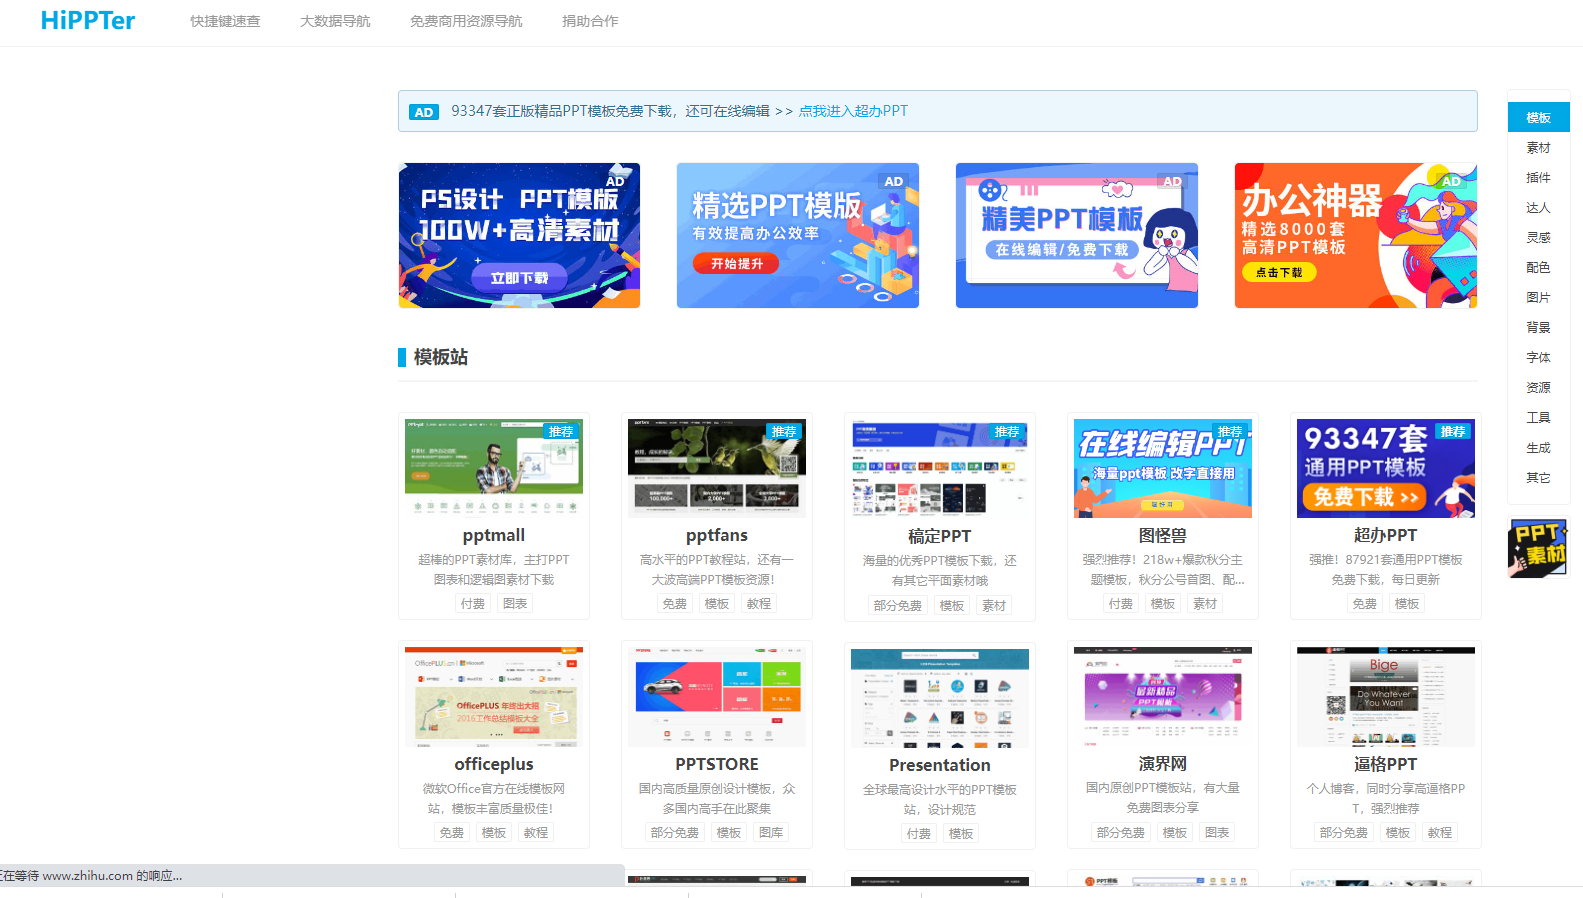Jump to 其它 section in sidebar
This screenshot has width=1583, height=898.
point(1538,478)
